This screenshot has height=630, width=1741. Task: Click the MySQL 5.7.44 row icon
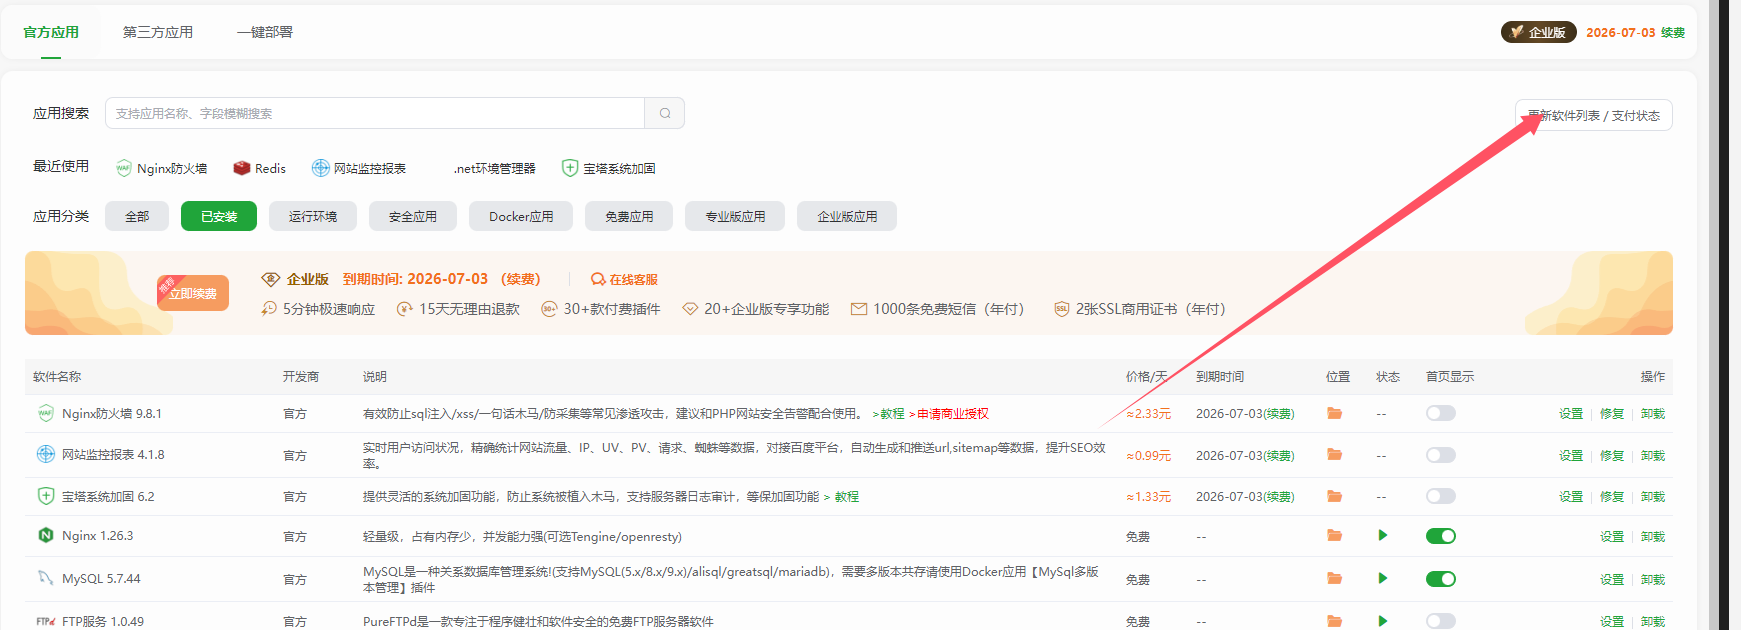click(x=45, y=578)
